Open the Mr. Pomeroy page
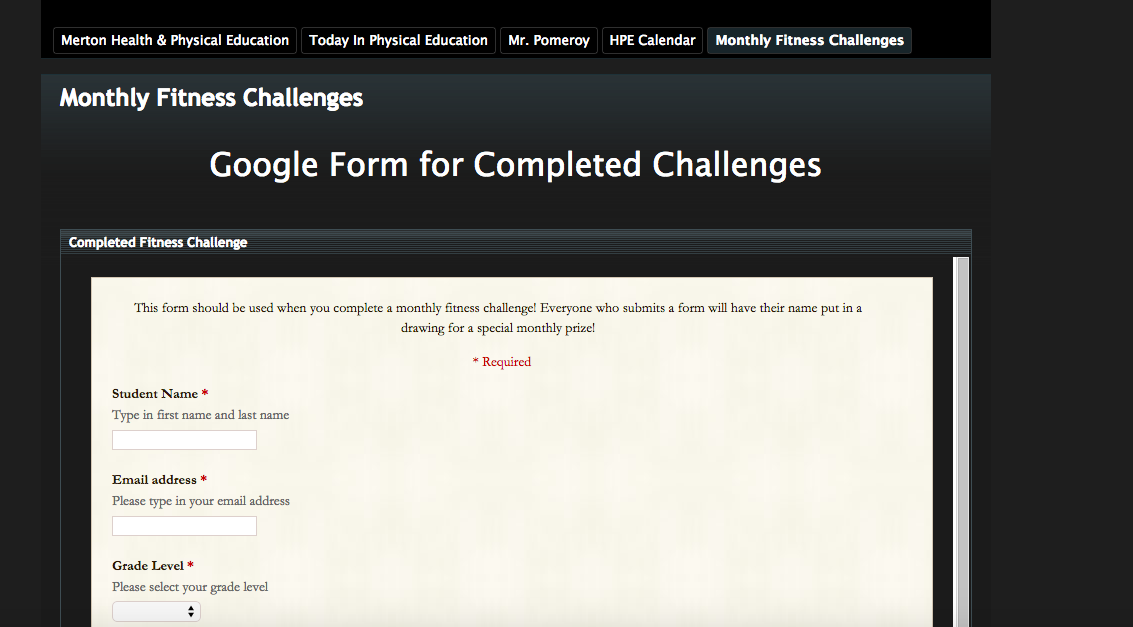This screenshot has width=1133, height=627. click(548, 40)
